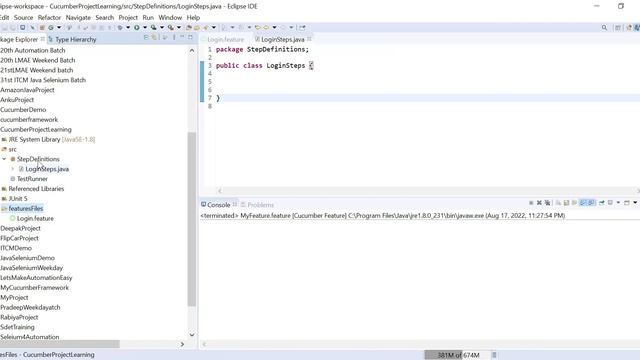
Task: Toggle Show Console on standard out change
Action: click(583, 203)
